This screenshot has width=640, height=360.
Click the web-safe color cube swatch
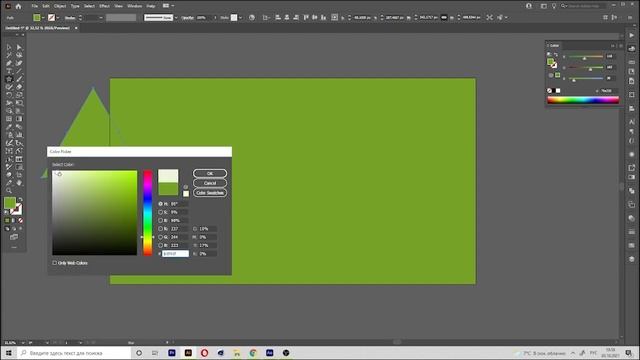[186, 194]
